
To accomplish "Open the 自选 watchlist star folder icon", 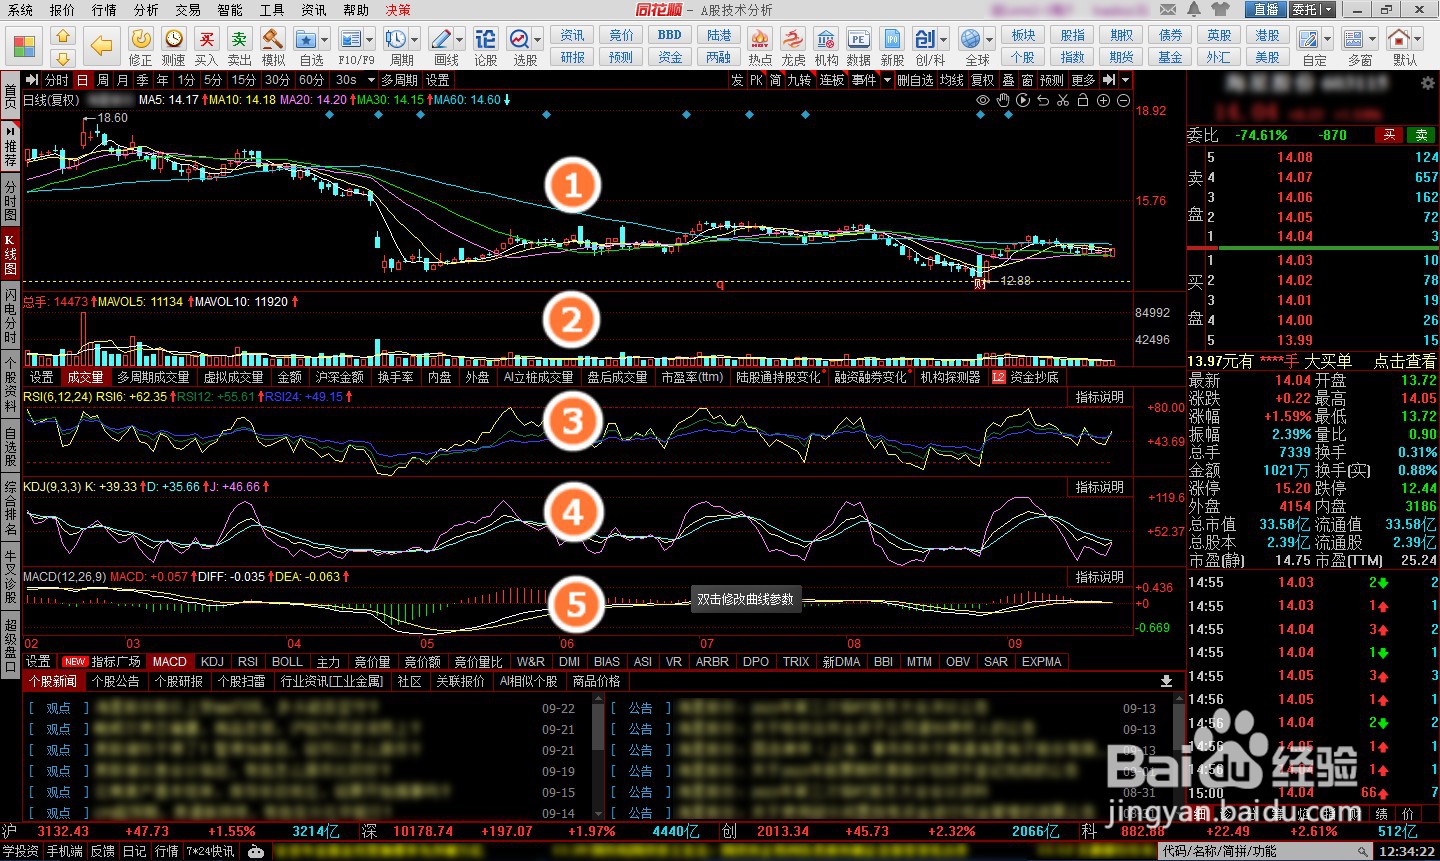I will tap(306, 39).
